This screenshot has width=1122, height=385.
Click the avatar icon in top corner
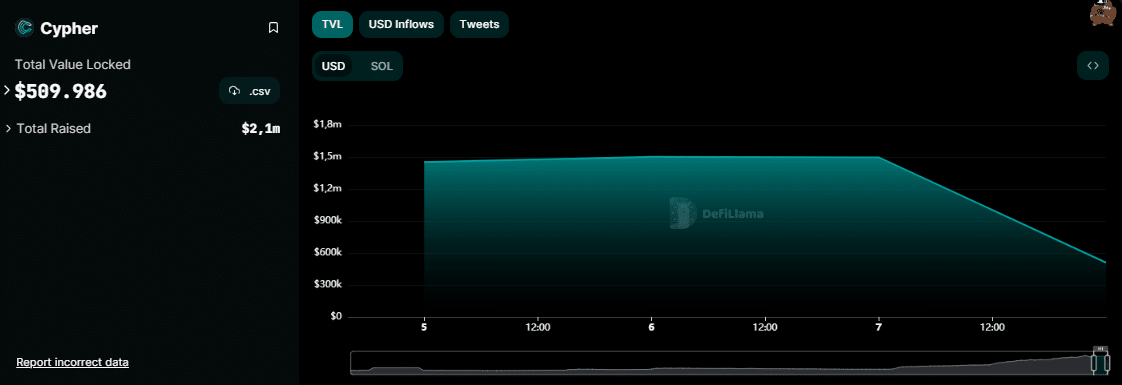click(1105, 13)
